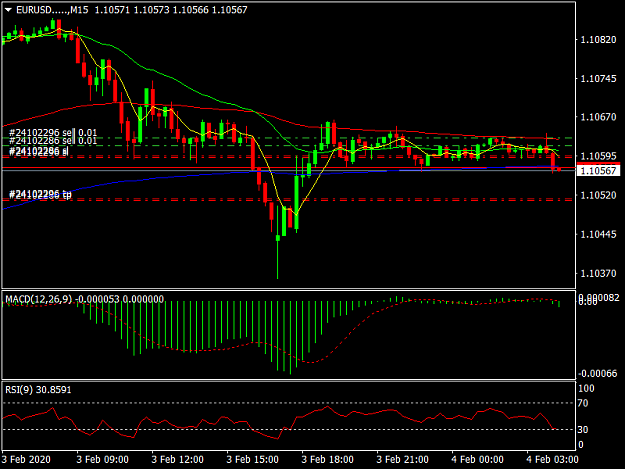Click the 3 Feb 15:00 time label

click(x=252, y=459)
